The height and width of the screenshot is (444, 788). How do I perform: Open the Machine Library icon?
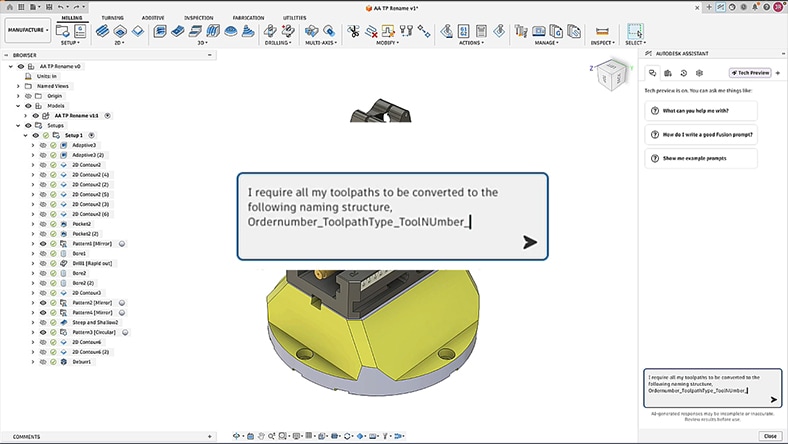pos(539,31)
